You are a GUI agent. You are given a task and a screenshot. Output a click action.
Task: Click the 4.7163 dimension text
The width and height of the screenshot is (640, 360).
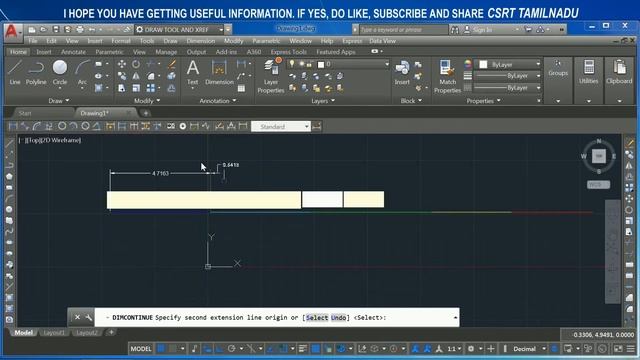(x=160, y=173)
